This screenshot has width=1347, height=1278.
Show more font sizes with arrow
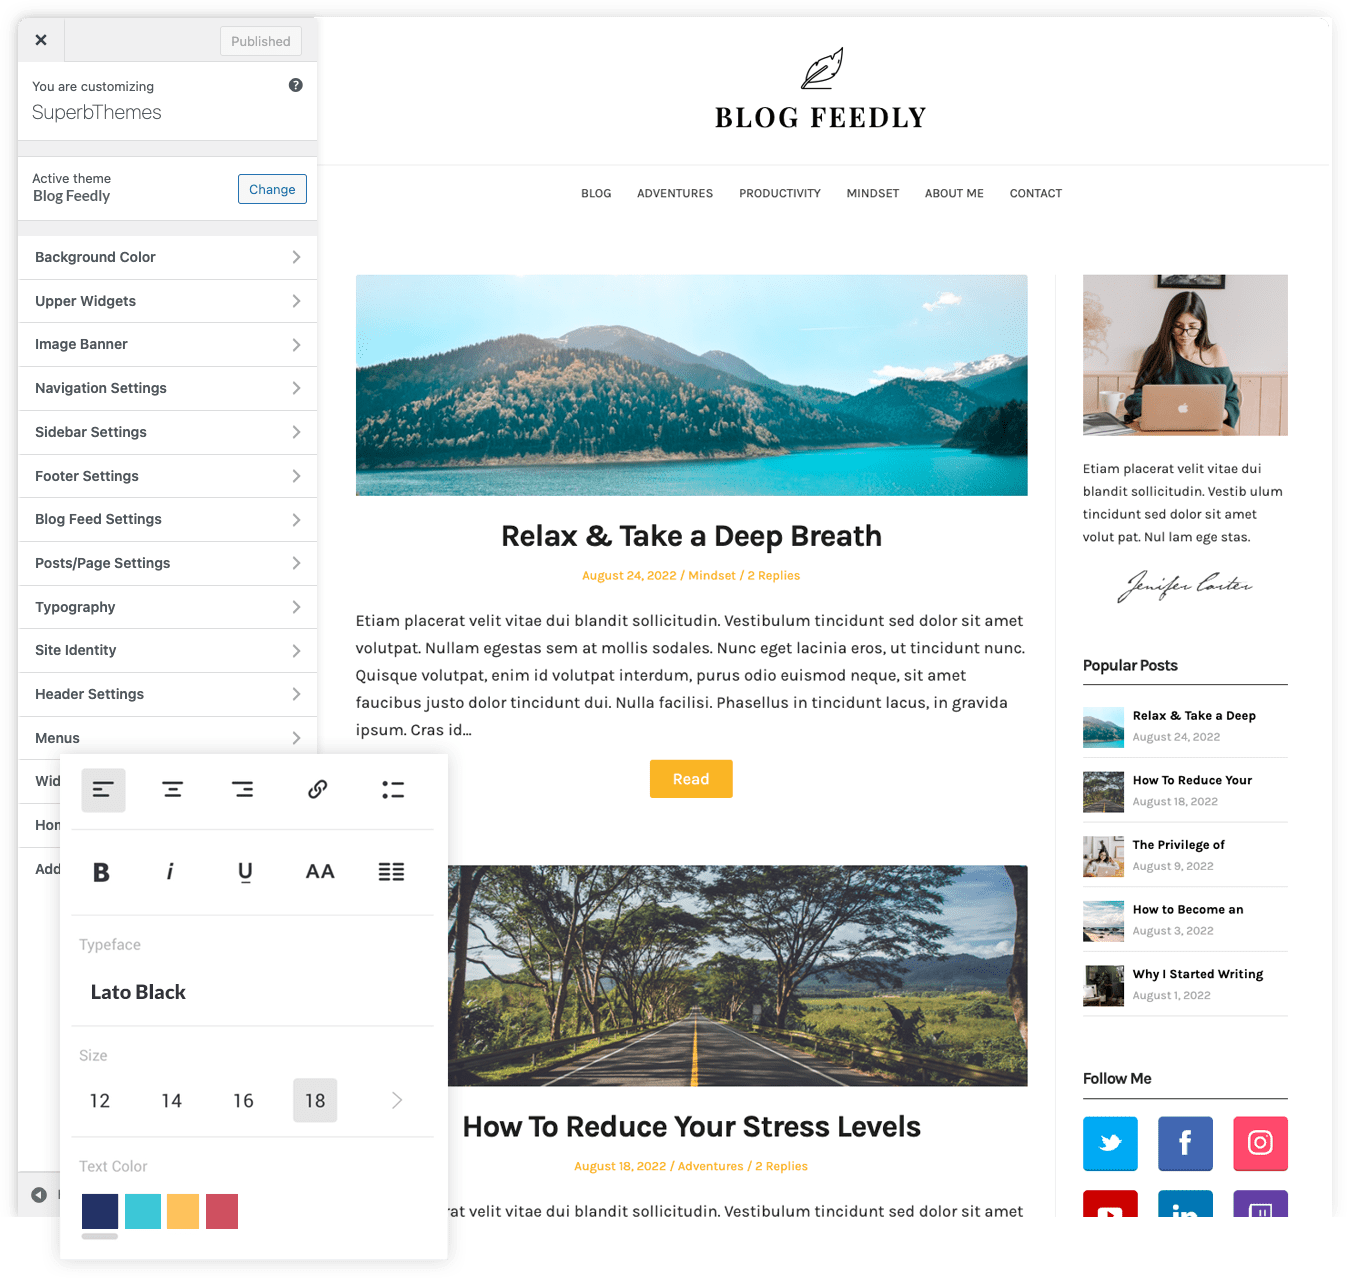coord(397,1100)
